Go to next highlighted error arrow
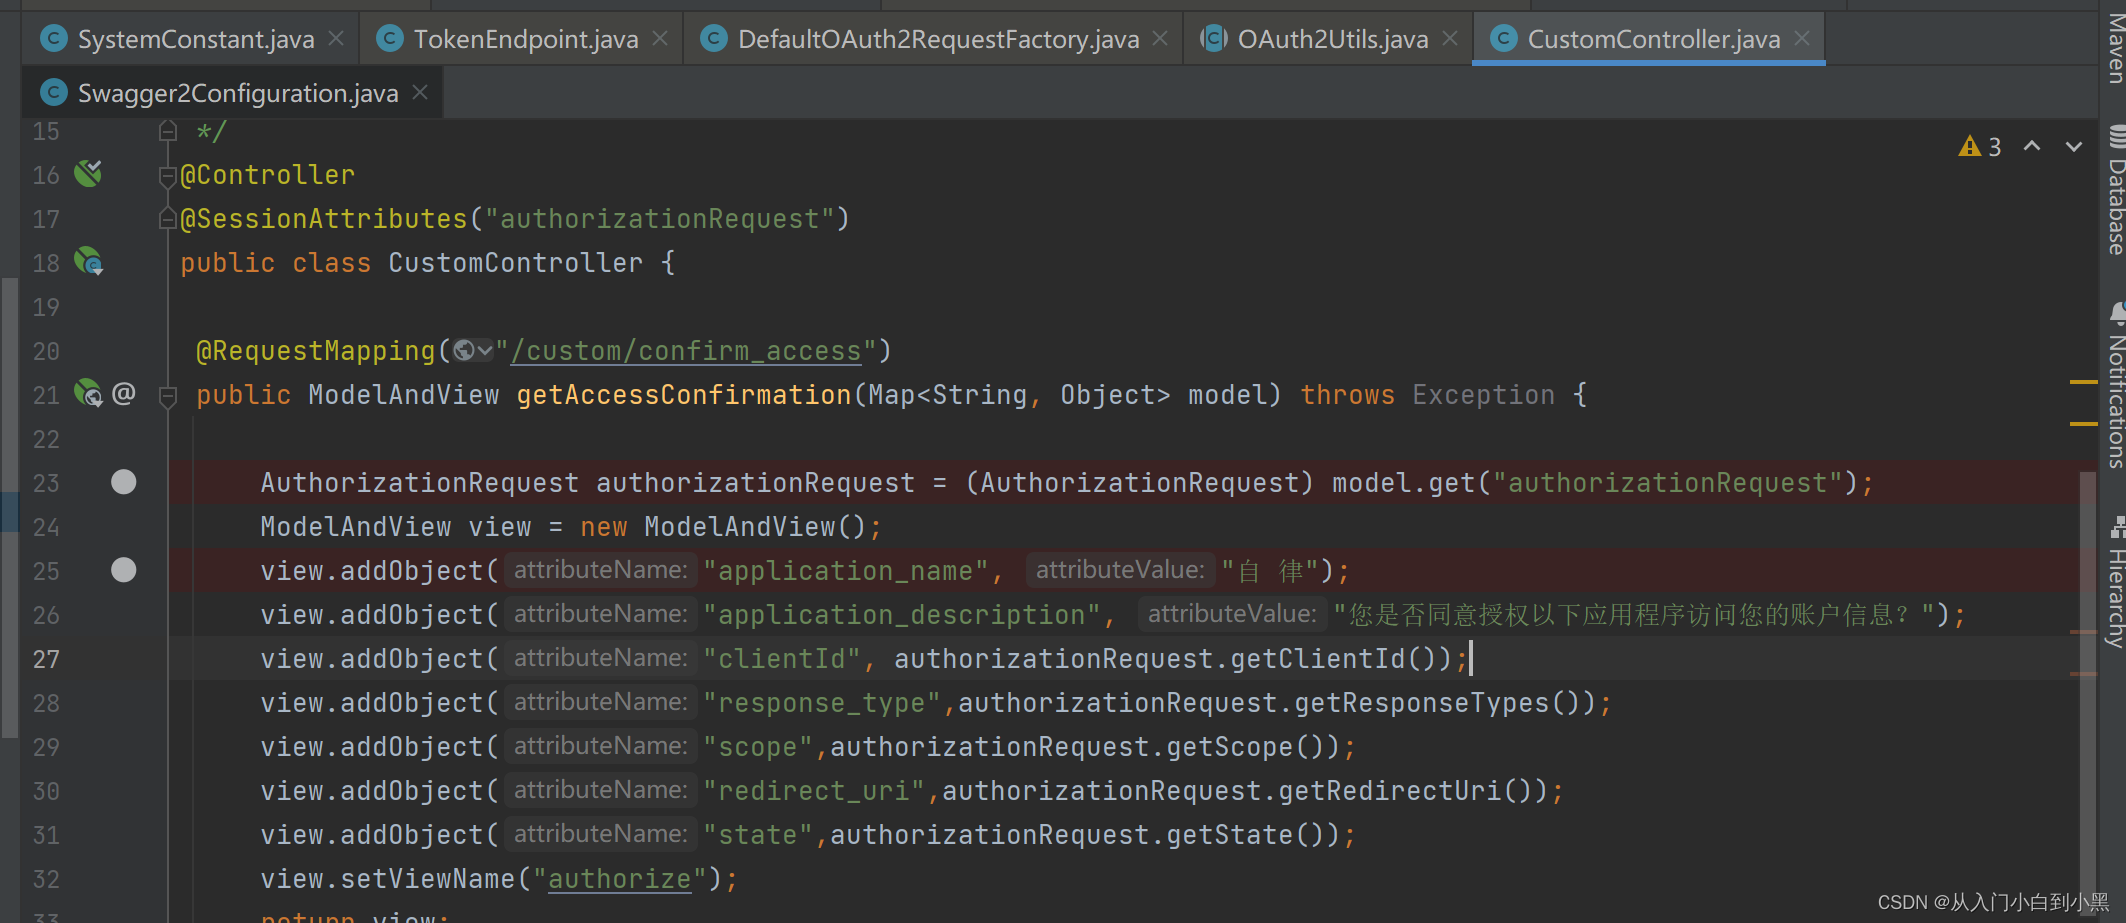 click(2074, 146)
